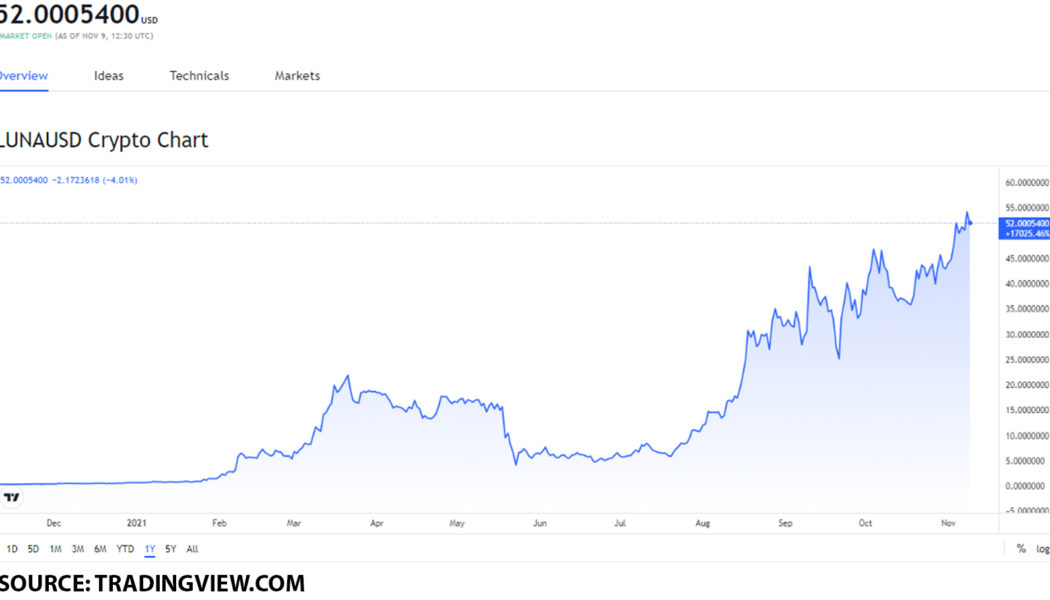
Task: Toggle the YTD range selection
Action: tap(124, 549)
